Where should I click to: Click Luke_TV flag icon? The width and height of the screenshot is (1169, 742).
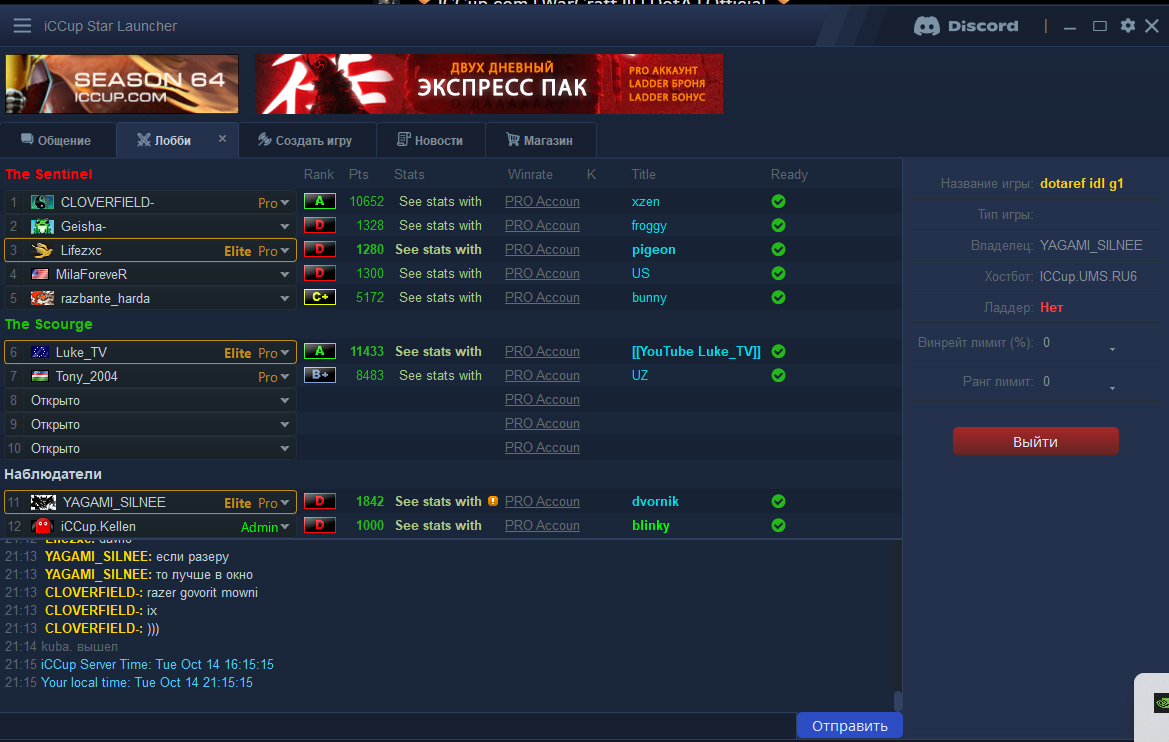(40, 352)
